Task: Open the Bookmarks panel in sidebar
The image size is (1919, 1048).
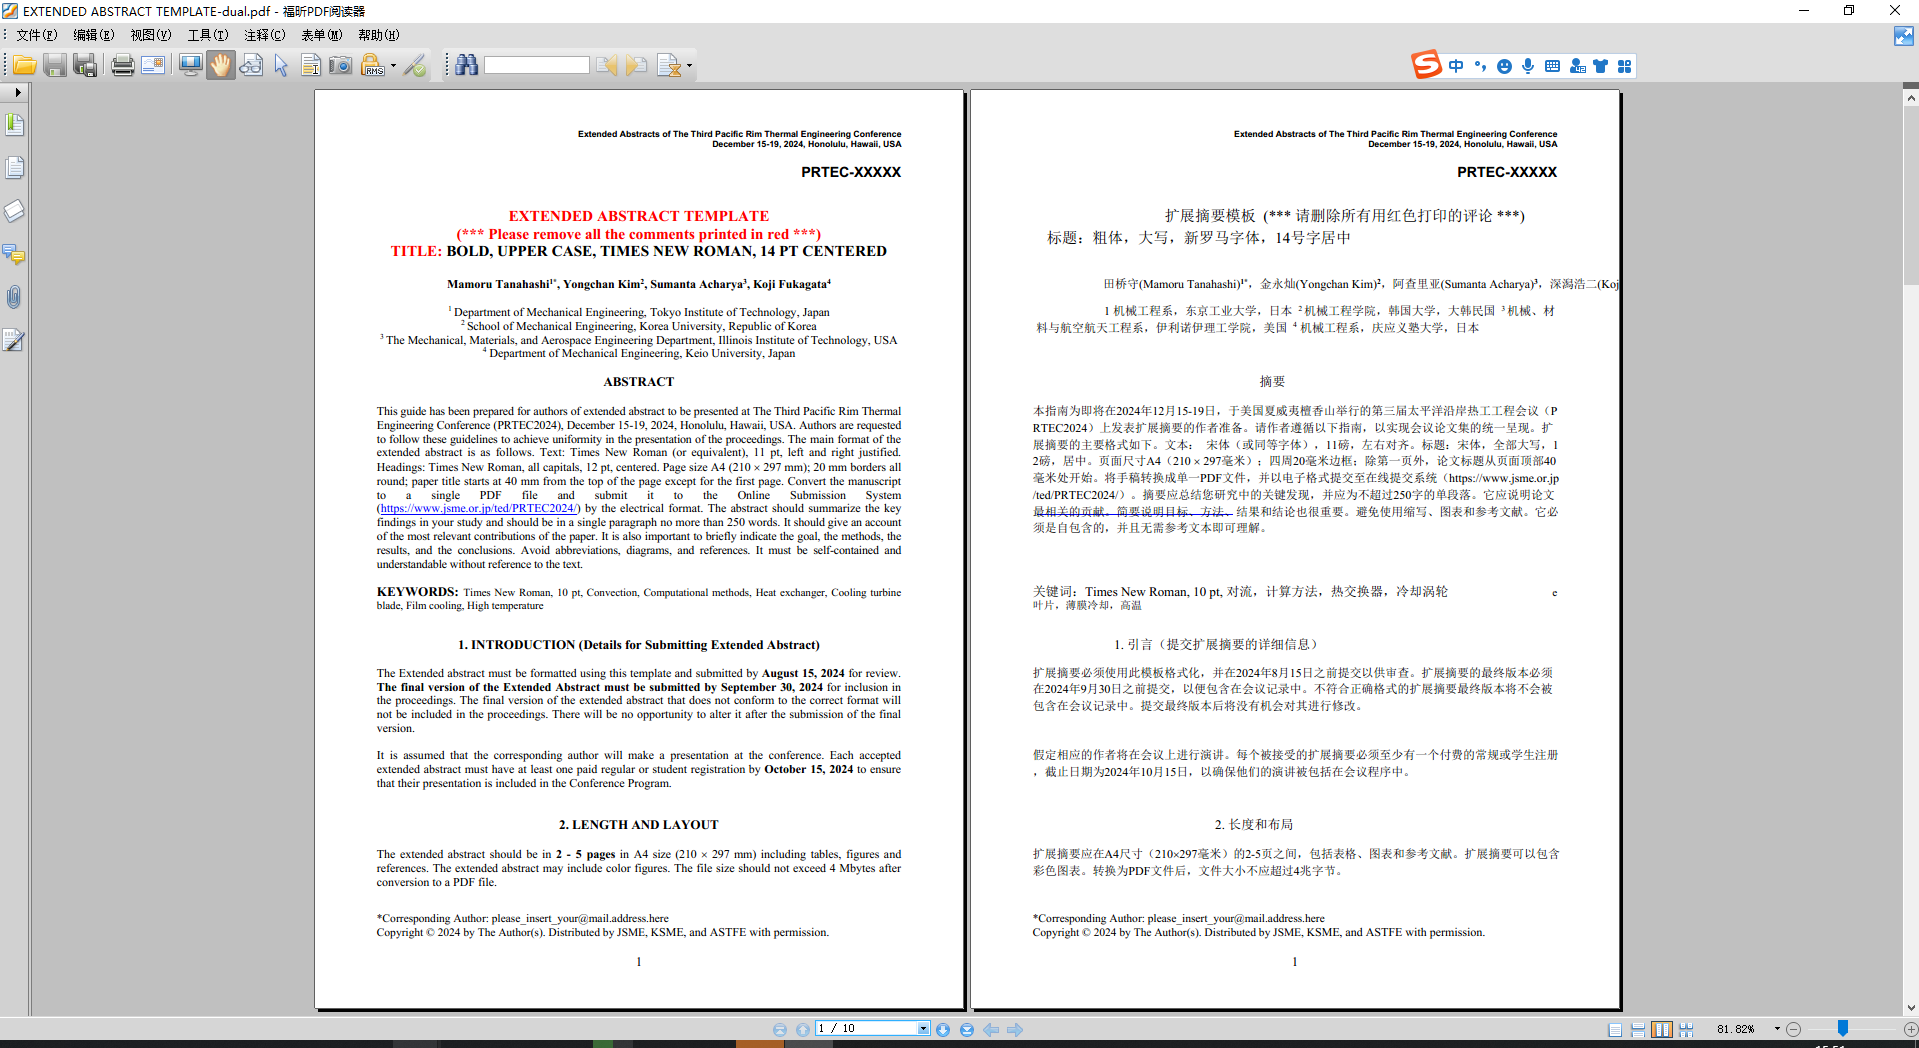Action: pyautogui.click(x=15, y=125)
